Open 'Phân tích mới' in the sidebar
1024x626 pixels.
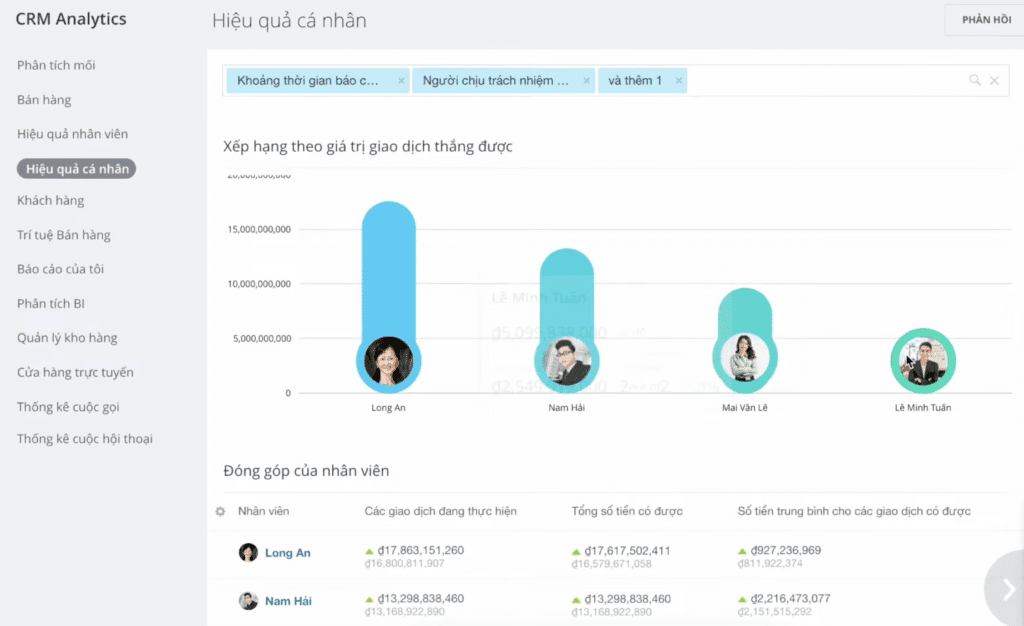[x=56, y=65]
